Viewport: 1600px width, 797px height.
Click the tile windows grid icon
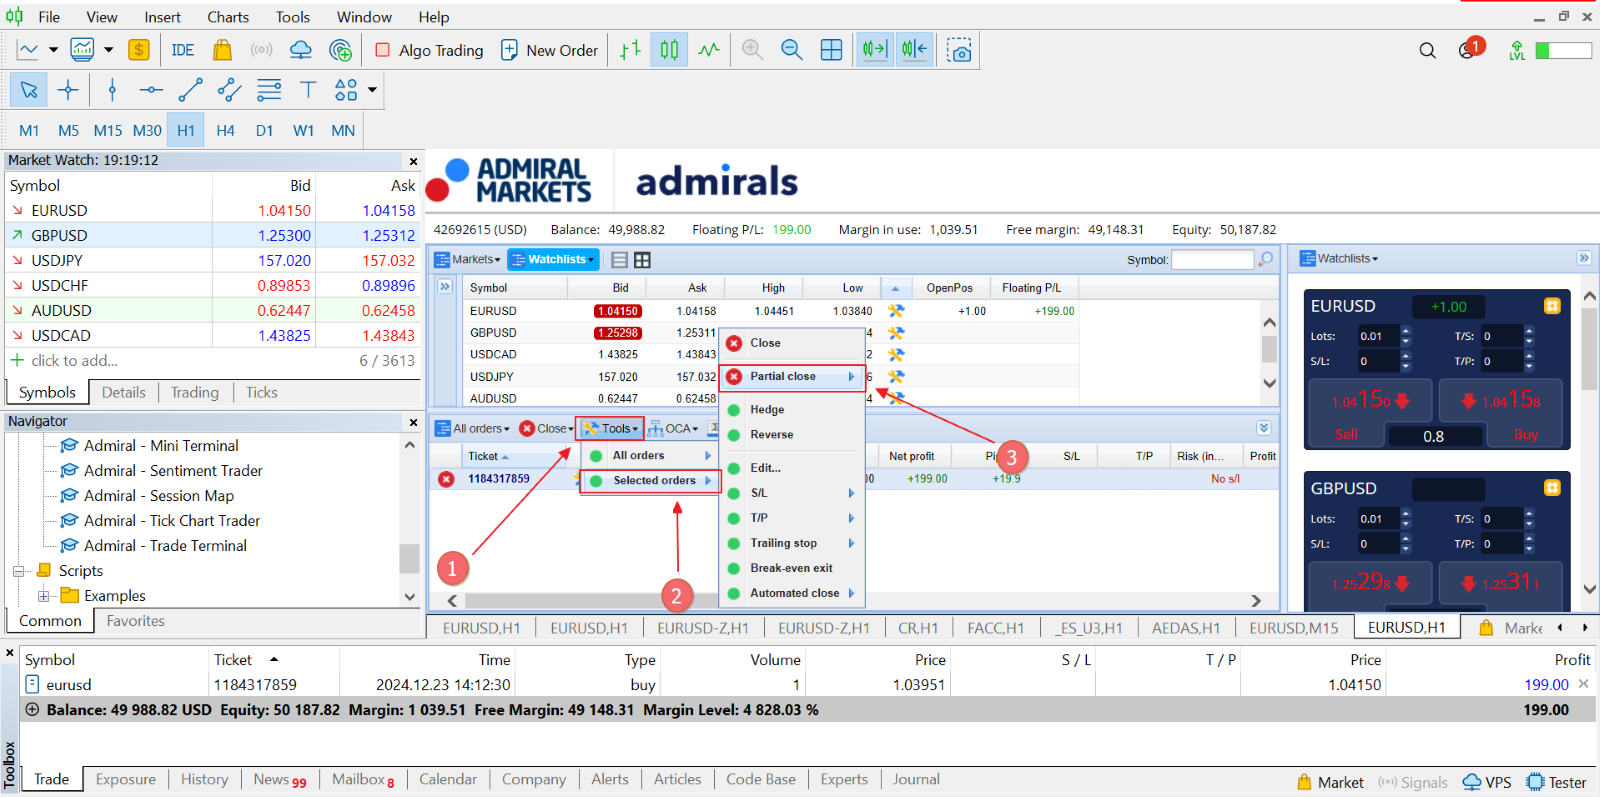coord(831,50)
